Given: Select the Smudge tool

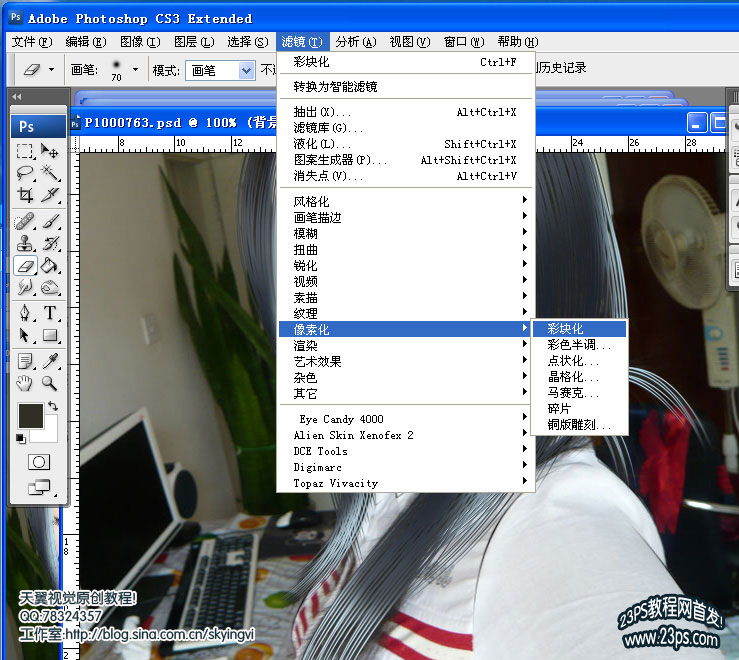Looking at the screenshot, I should pyautogui.click(x=25, y=287).
